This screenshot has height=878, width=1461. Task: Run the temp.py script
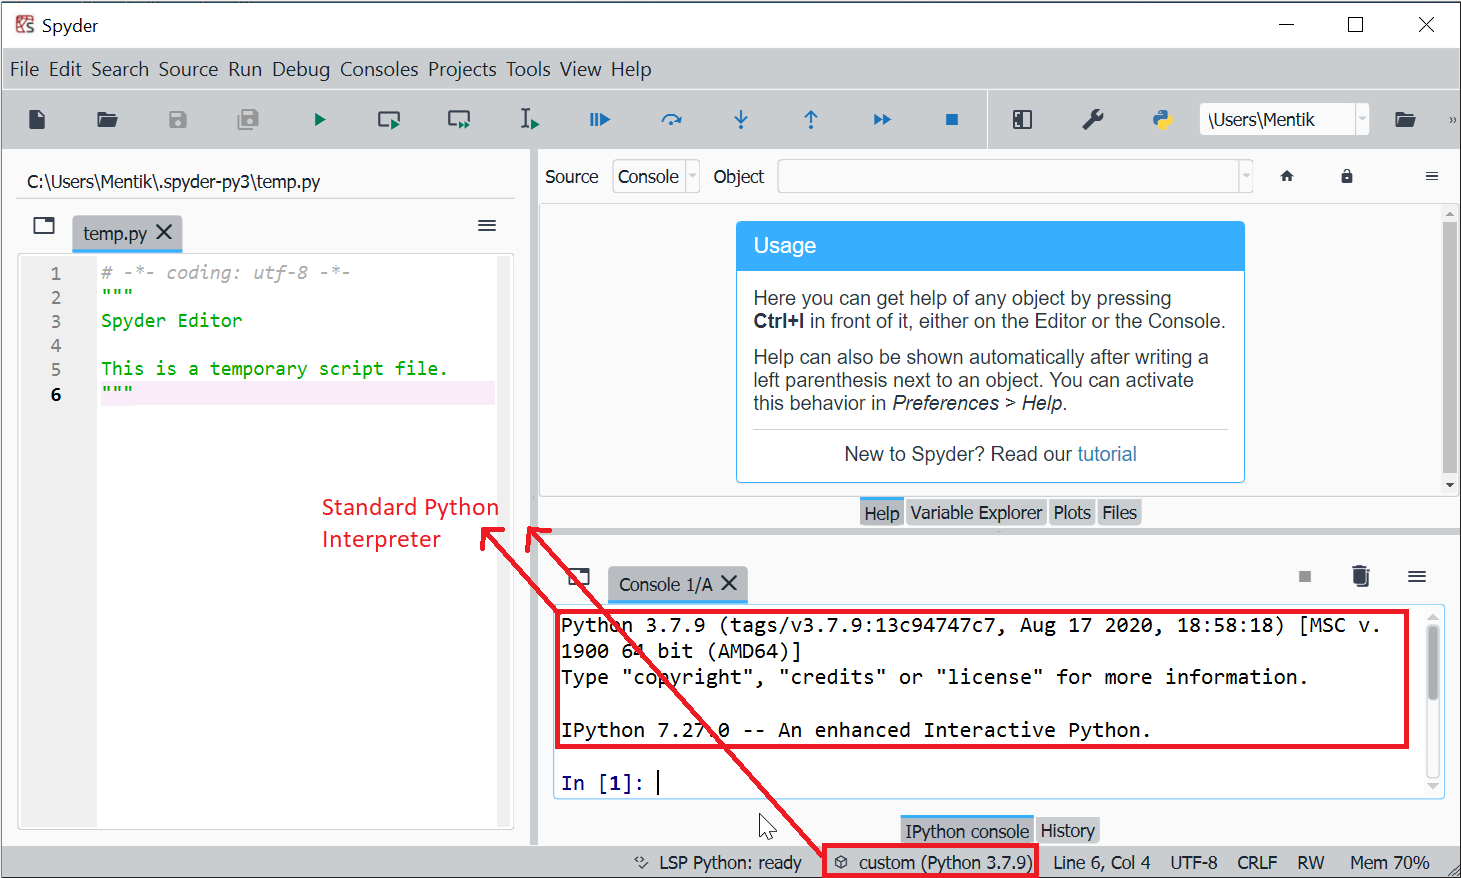pos(319,119)
